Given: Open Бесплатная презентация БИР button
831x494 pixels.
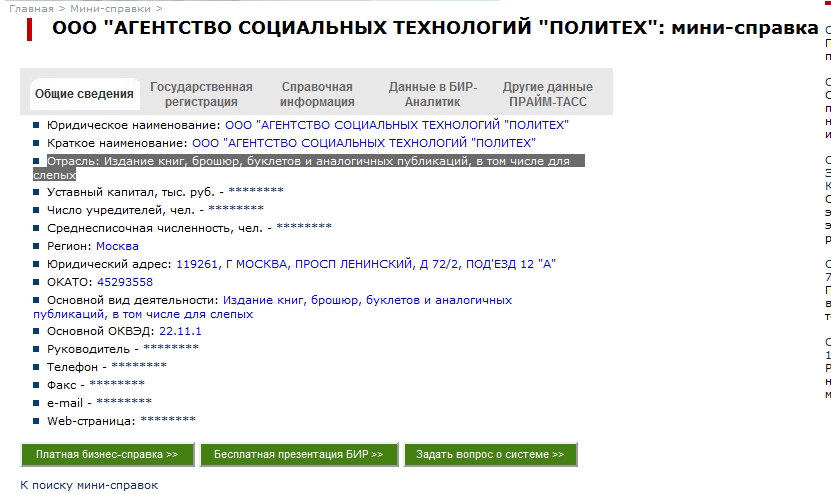Looking at the screenshot, I should pyautogui.click(x=299, y=454).
